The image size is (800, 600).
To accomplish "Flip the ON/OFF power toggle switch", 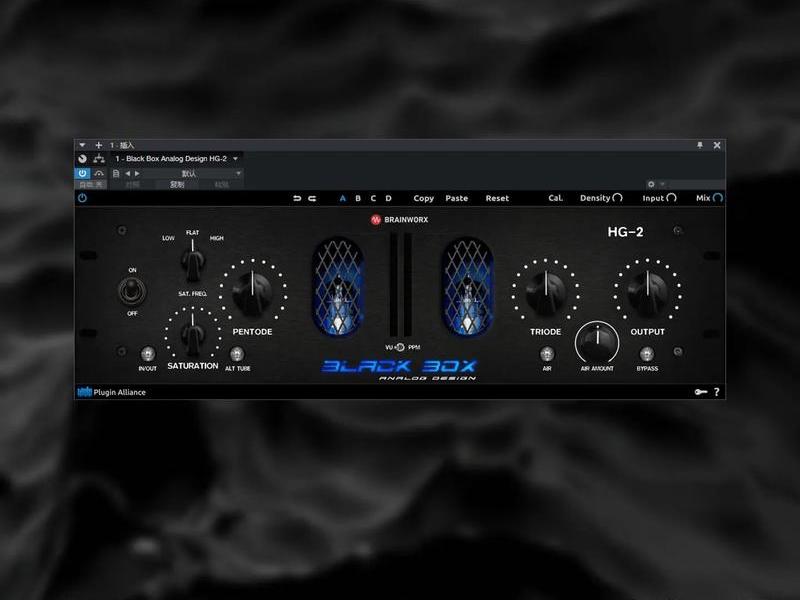I will coord(132,291).
